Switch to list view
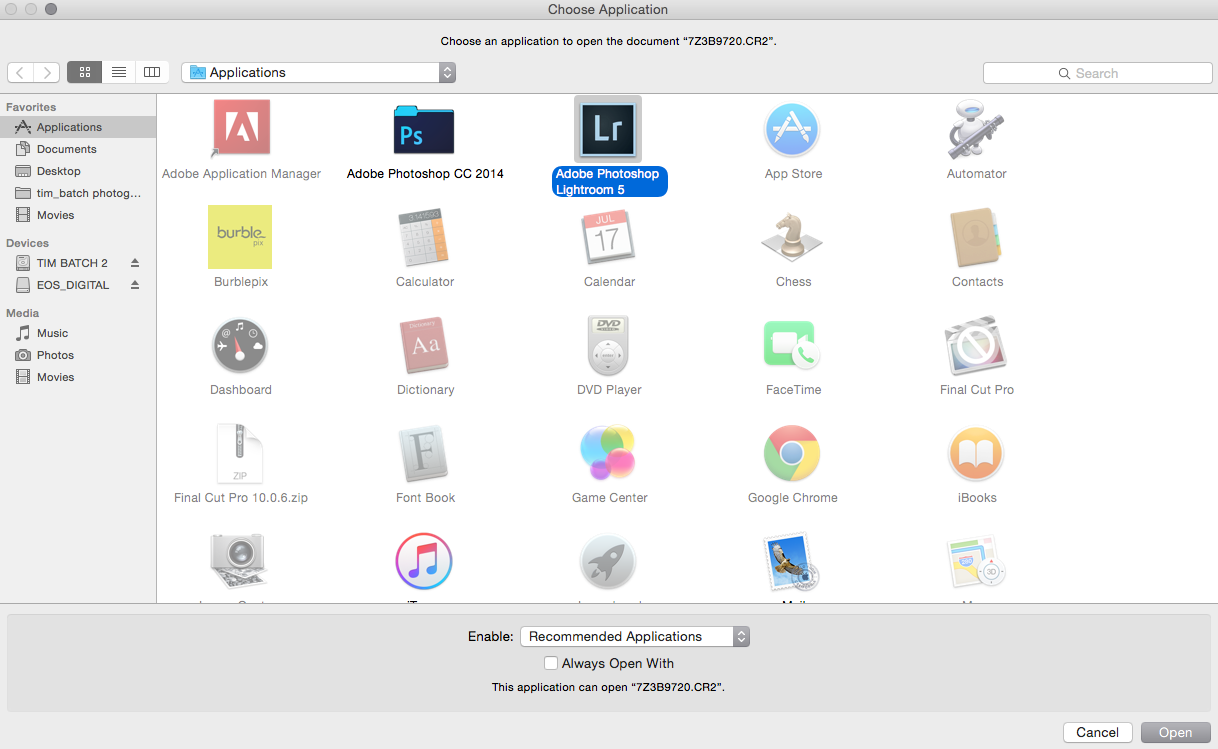Image resolution: width=1218 pixels, height=749 pixels. (118, 72)
